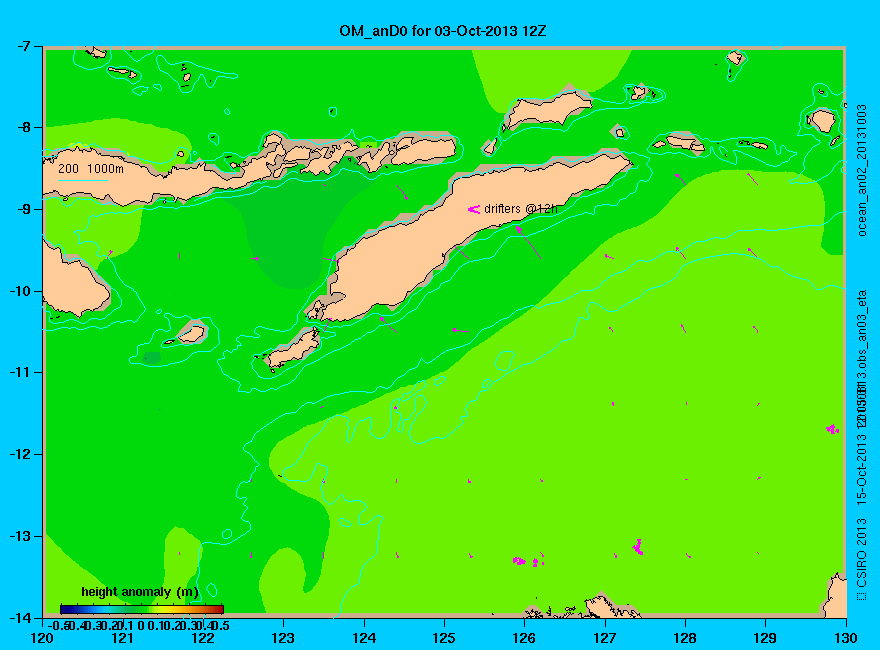
Task: Click the '0.5' label at colorbar right end
Action: pyautogui.click(x=221, y=625)
